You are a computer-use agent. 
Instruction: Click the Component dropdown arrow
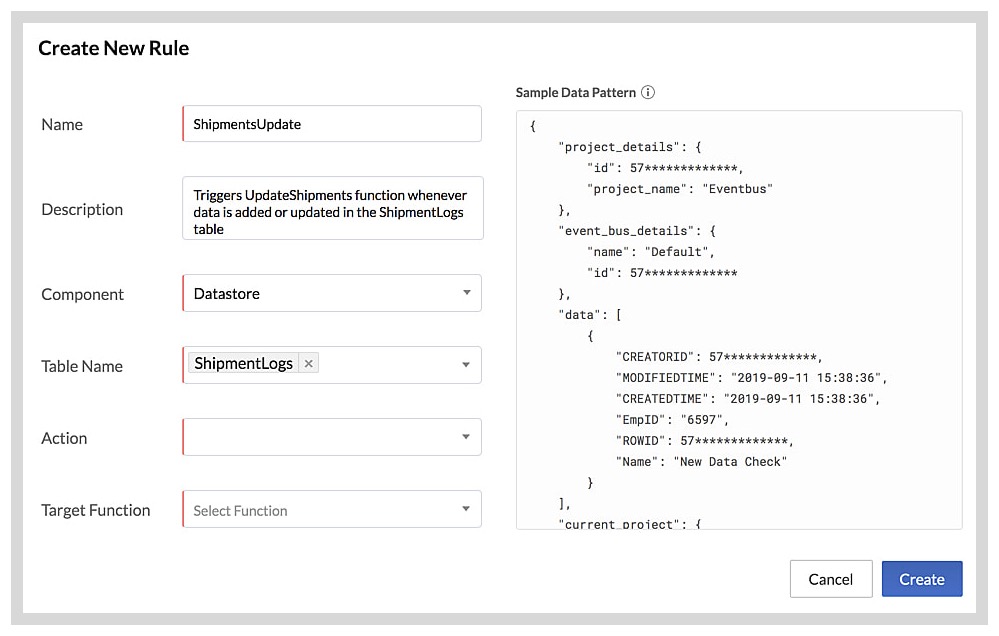point(466,293)
